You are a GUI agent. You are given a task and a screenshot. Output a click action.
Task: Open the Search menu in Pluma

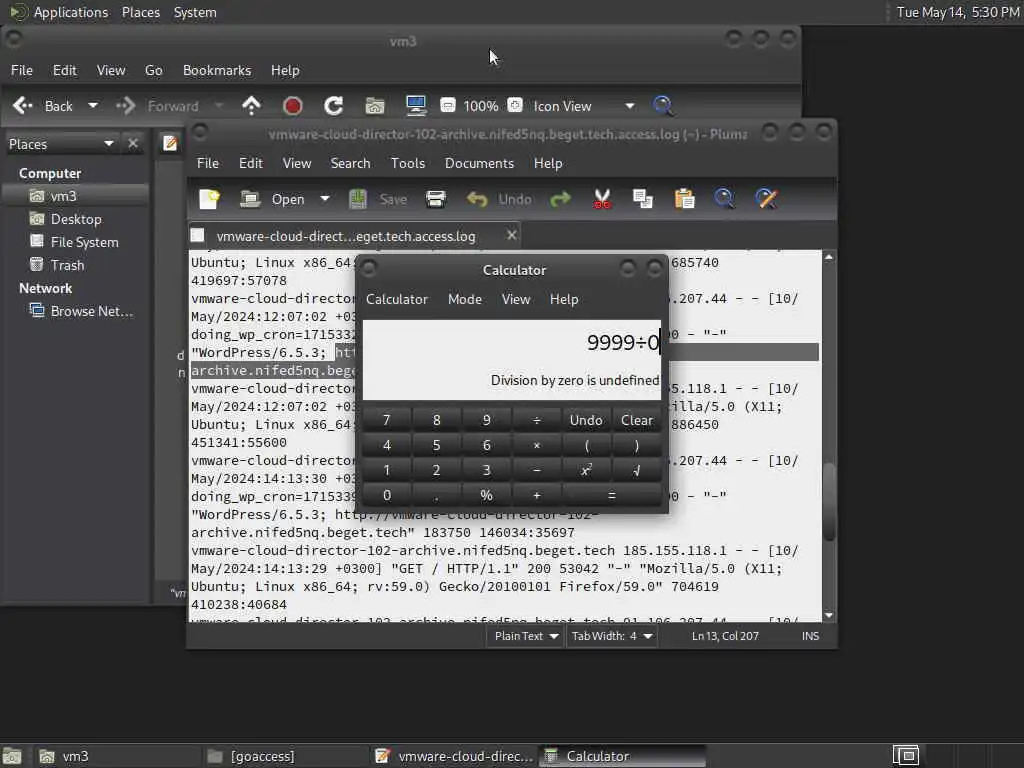click(x=350, y=163)
